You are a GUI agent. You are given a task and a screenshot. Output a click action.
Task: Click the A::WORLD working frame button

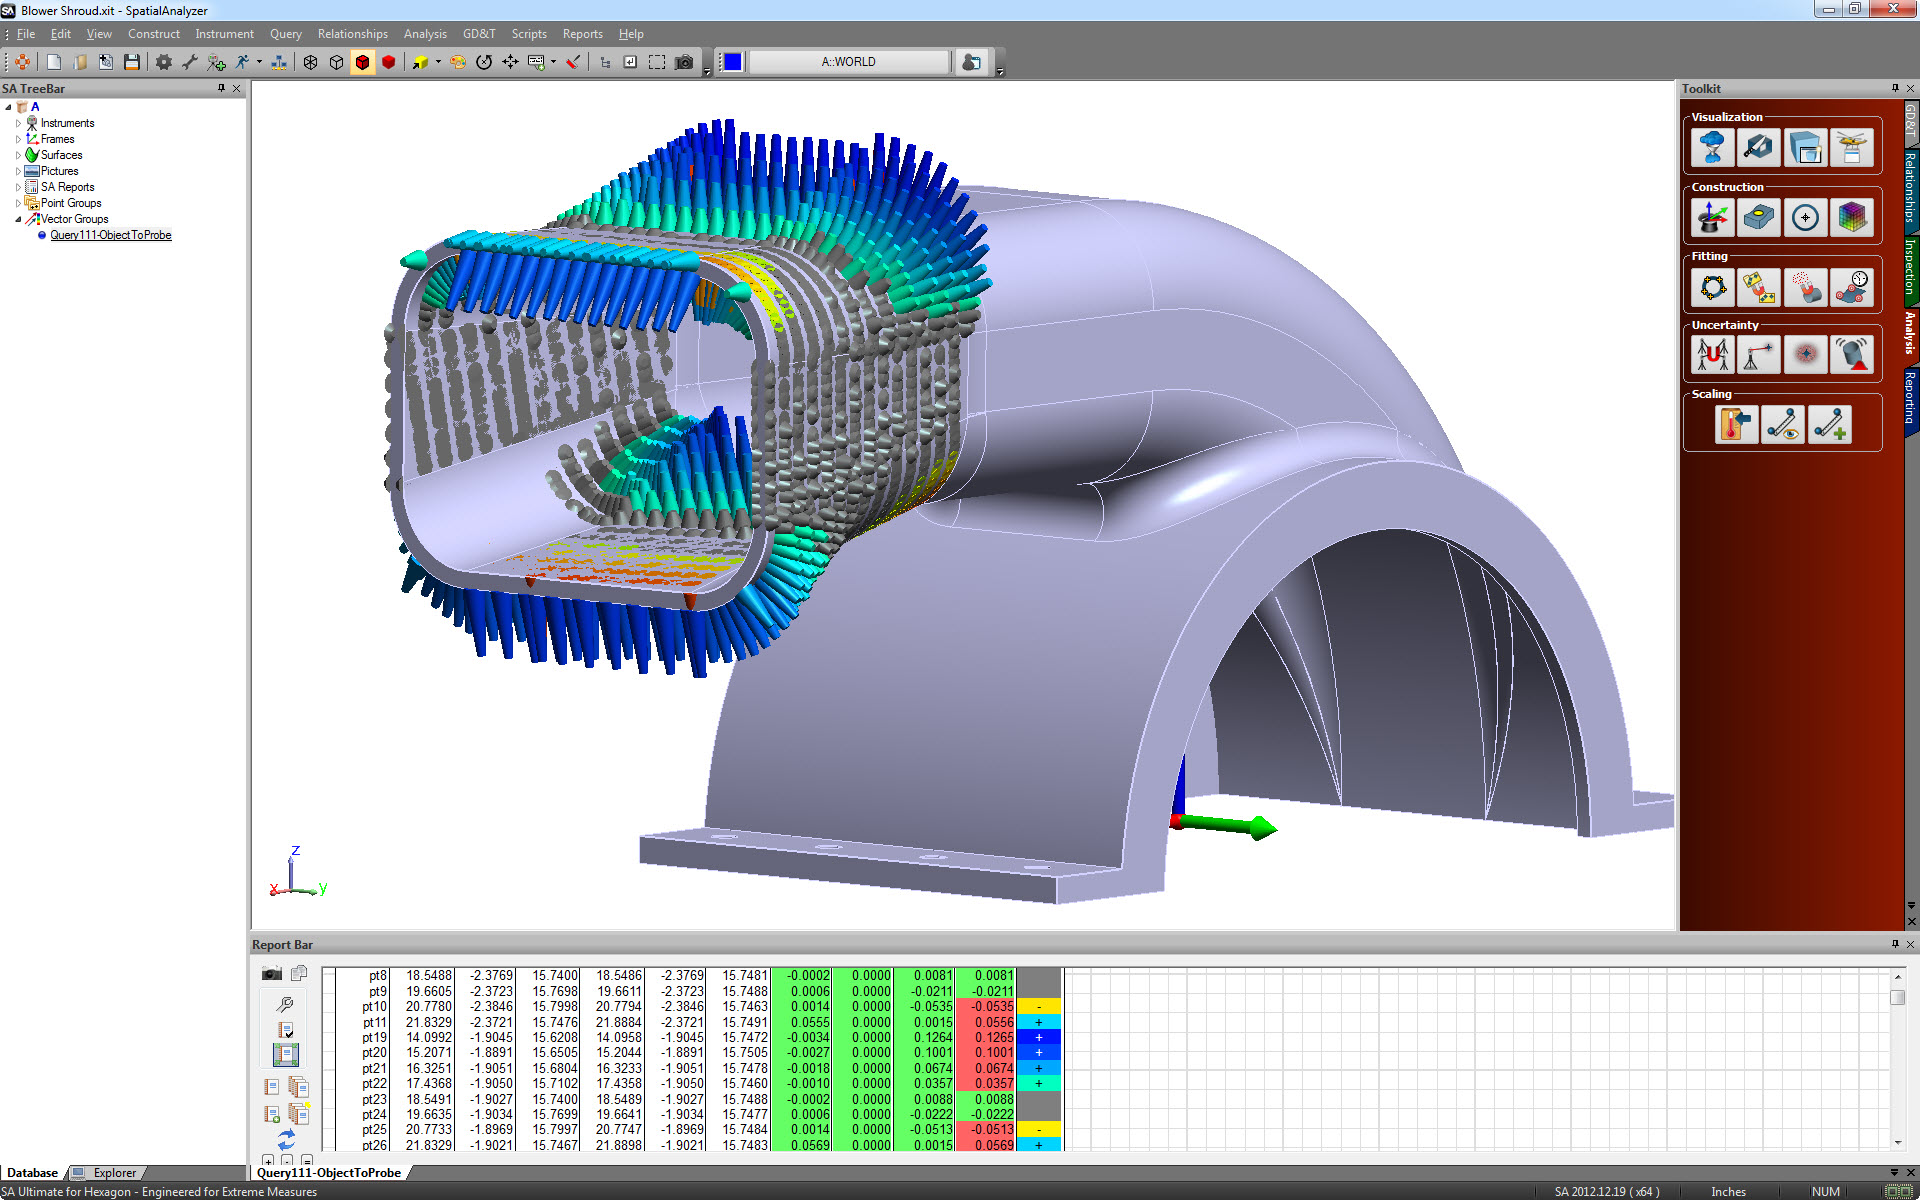[x=848, y=62]
